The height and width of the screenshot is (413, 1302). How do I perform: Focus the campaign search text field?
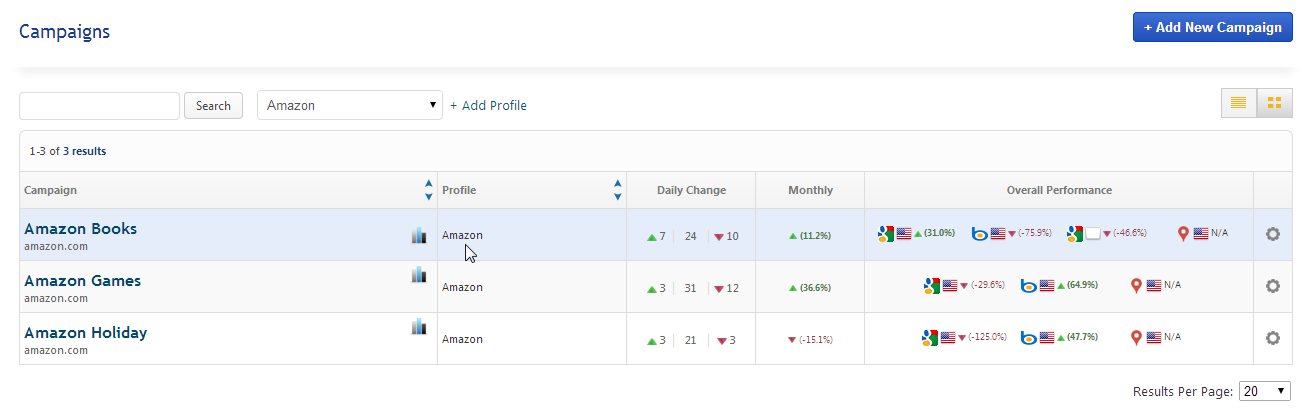click(x=100, y=106)
